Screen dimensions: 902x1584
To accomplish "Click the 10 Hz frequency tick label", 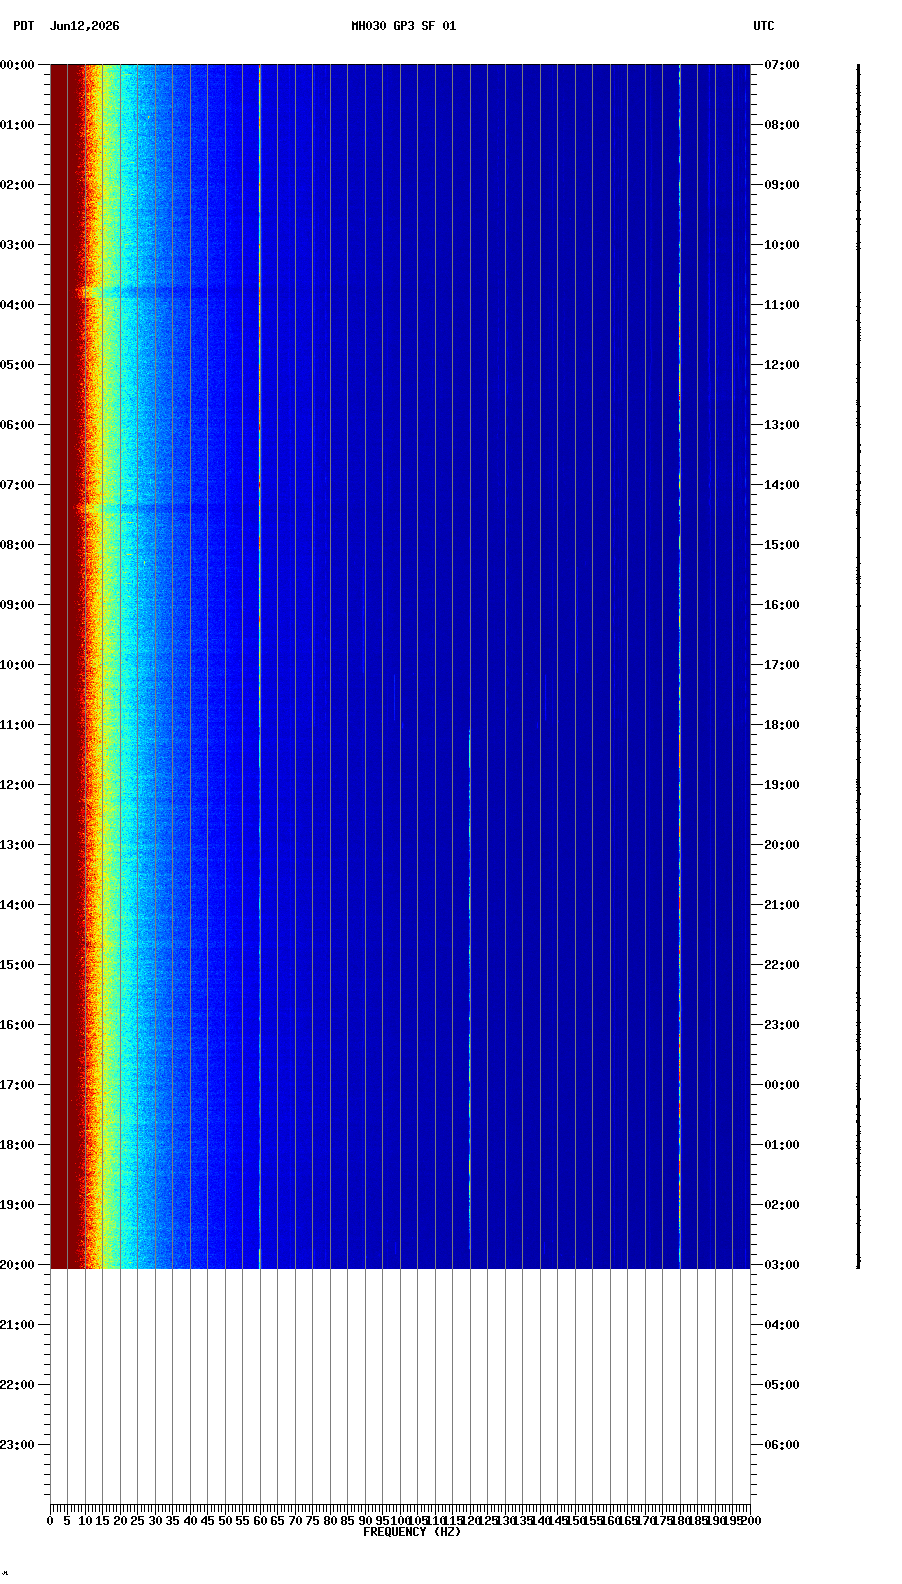I will pos(85,1521).
